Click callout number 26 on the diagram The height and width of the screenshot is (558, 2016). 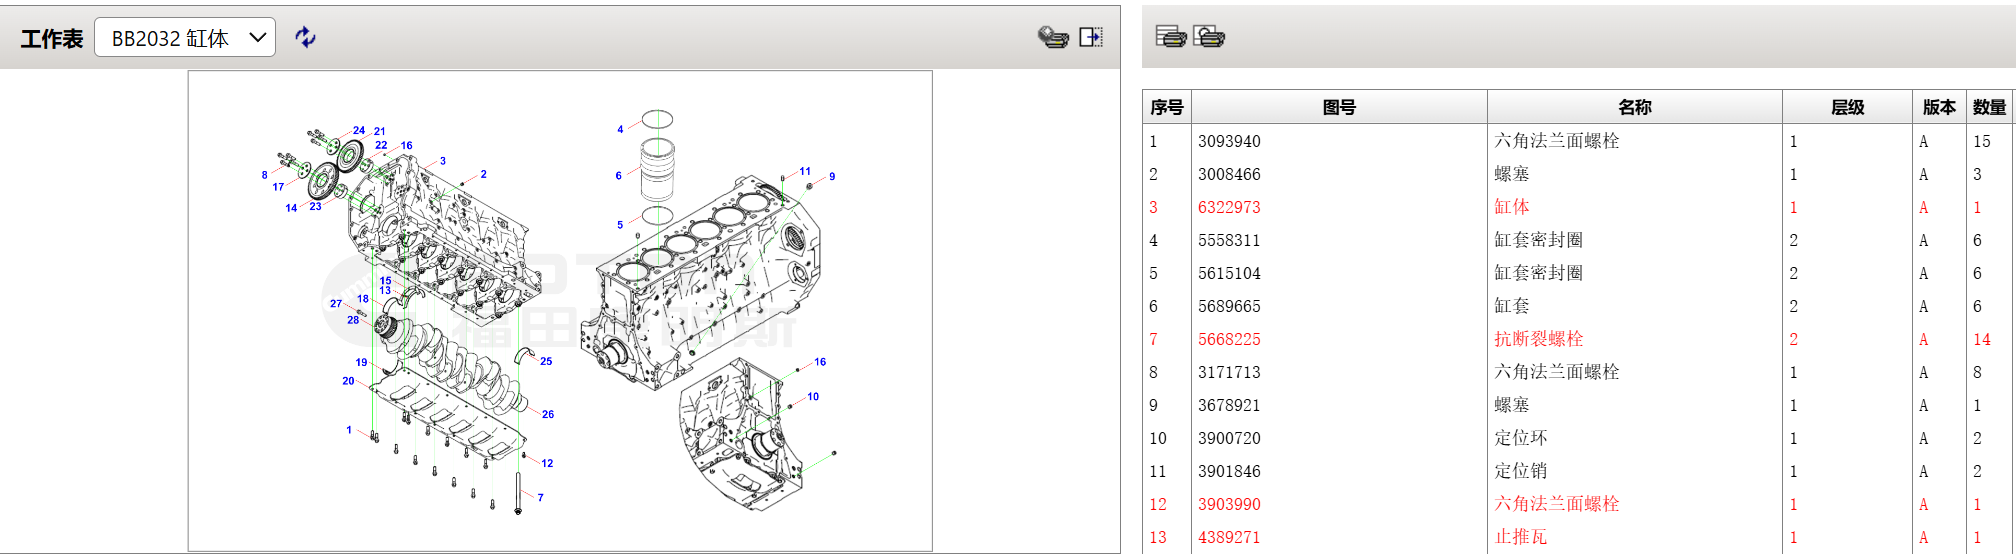coord(548,414)
